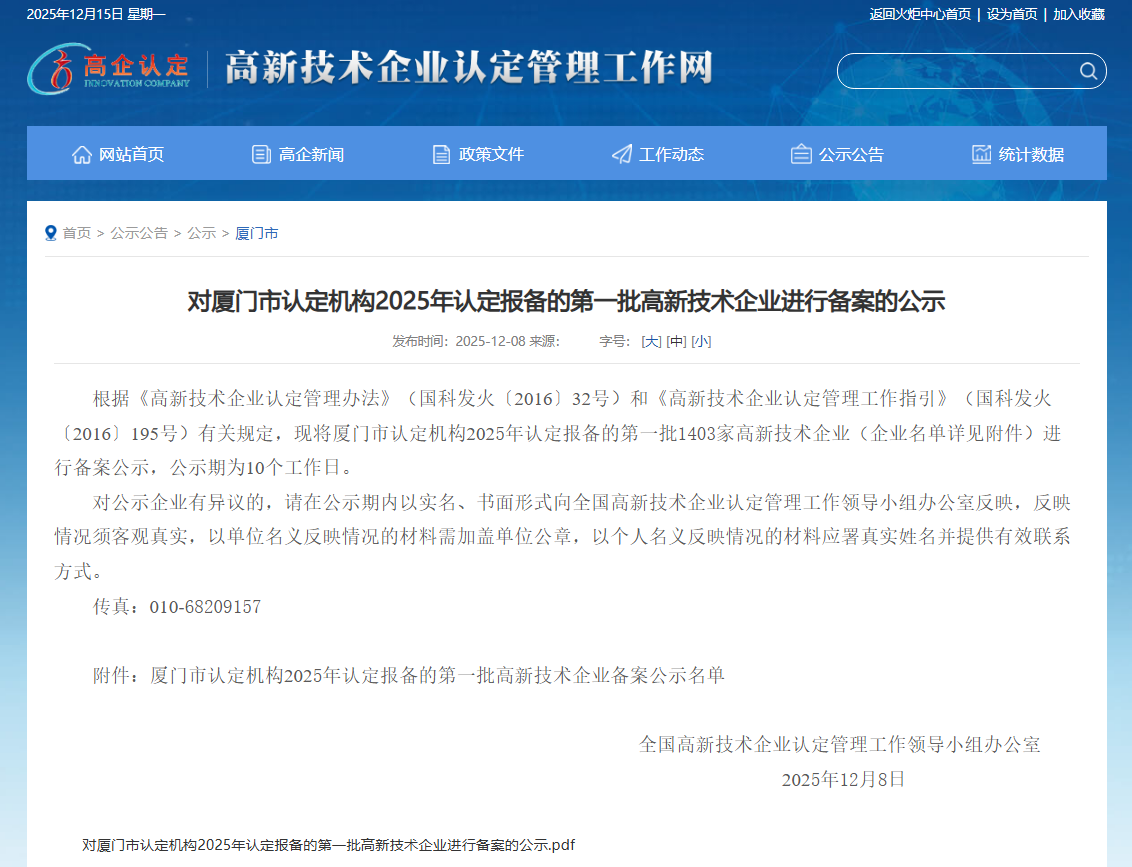Click the paper-plane icon beside 工作动态

point(621,153)
